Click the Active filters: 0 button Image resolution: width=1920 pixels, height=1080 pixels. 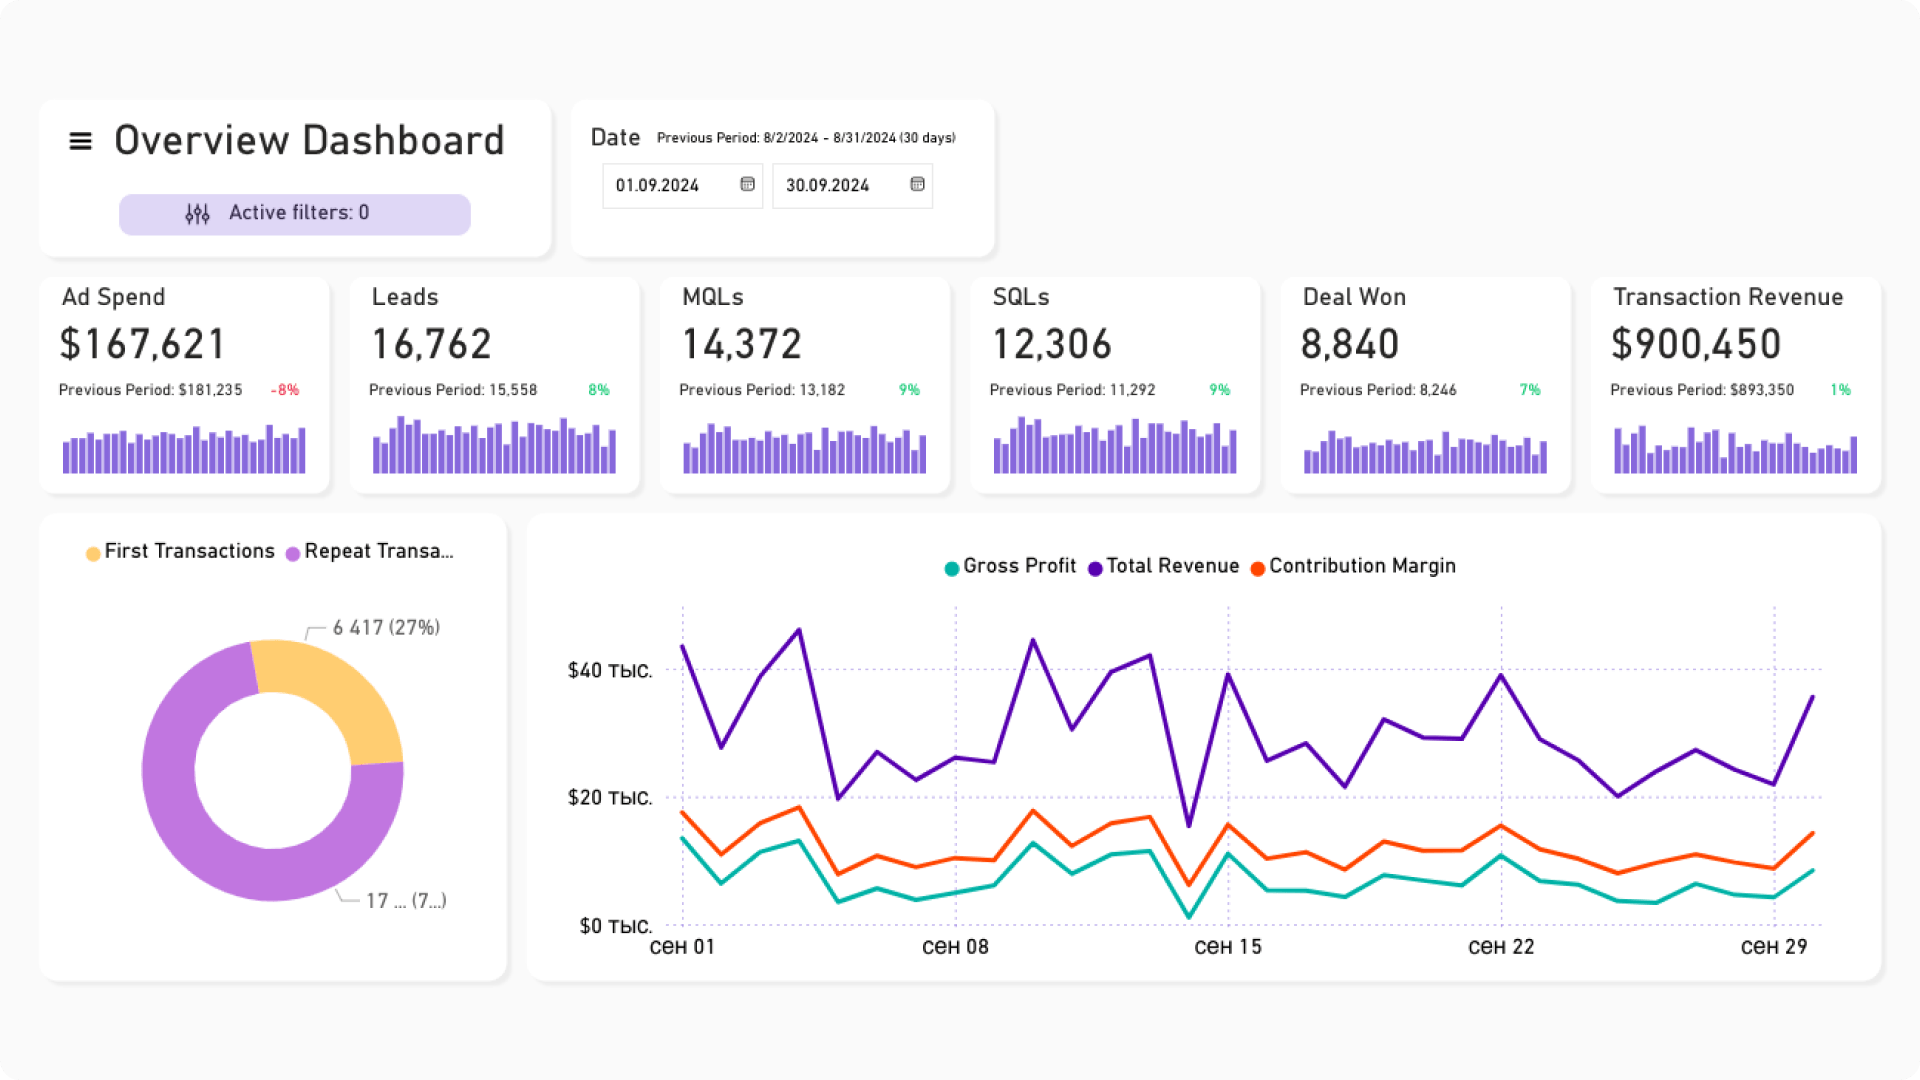[x=295, y=214]
